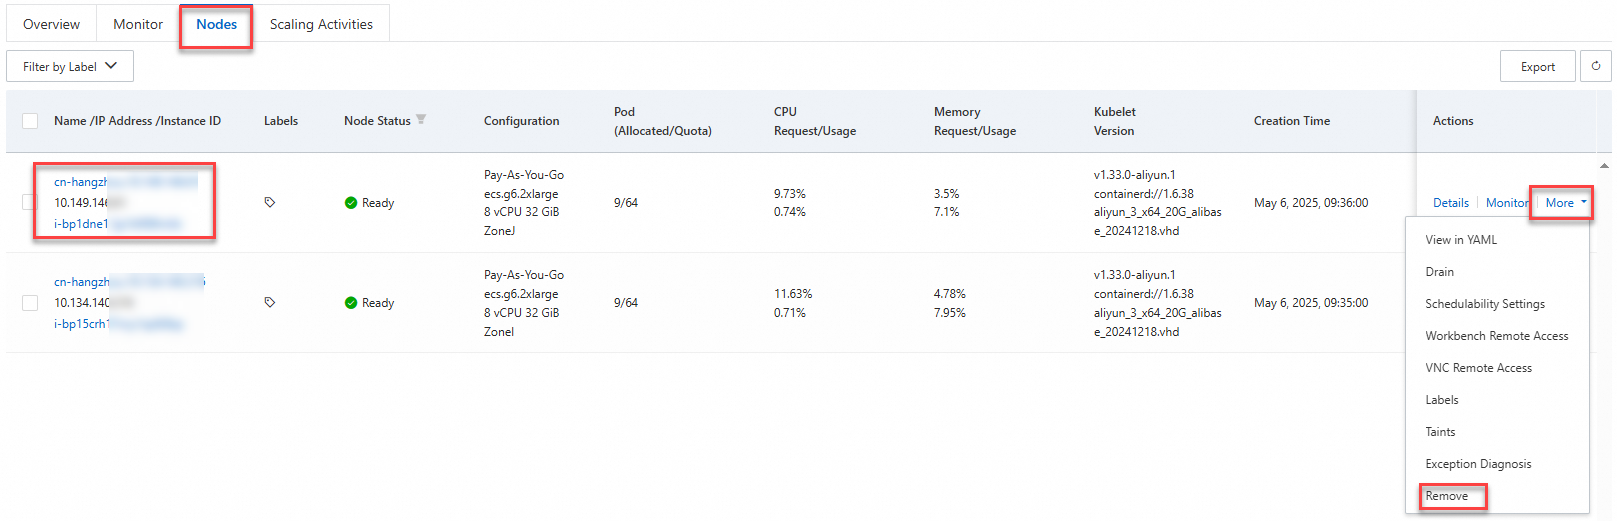Image resolution: width=1617 pixels, height=521 pixels.
Task: Open the Details link for first node
Action: click(x=1450, y=203)
